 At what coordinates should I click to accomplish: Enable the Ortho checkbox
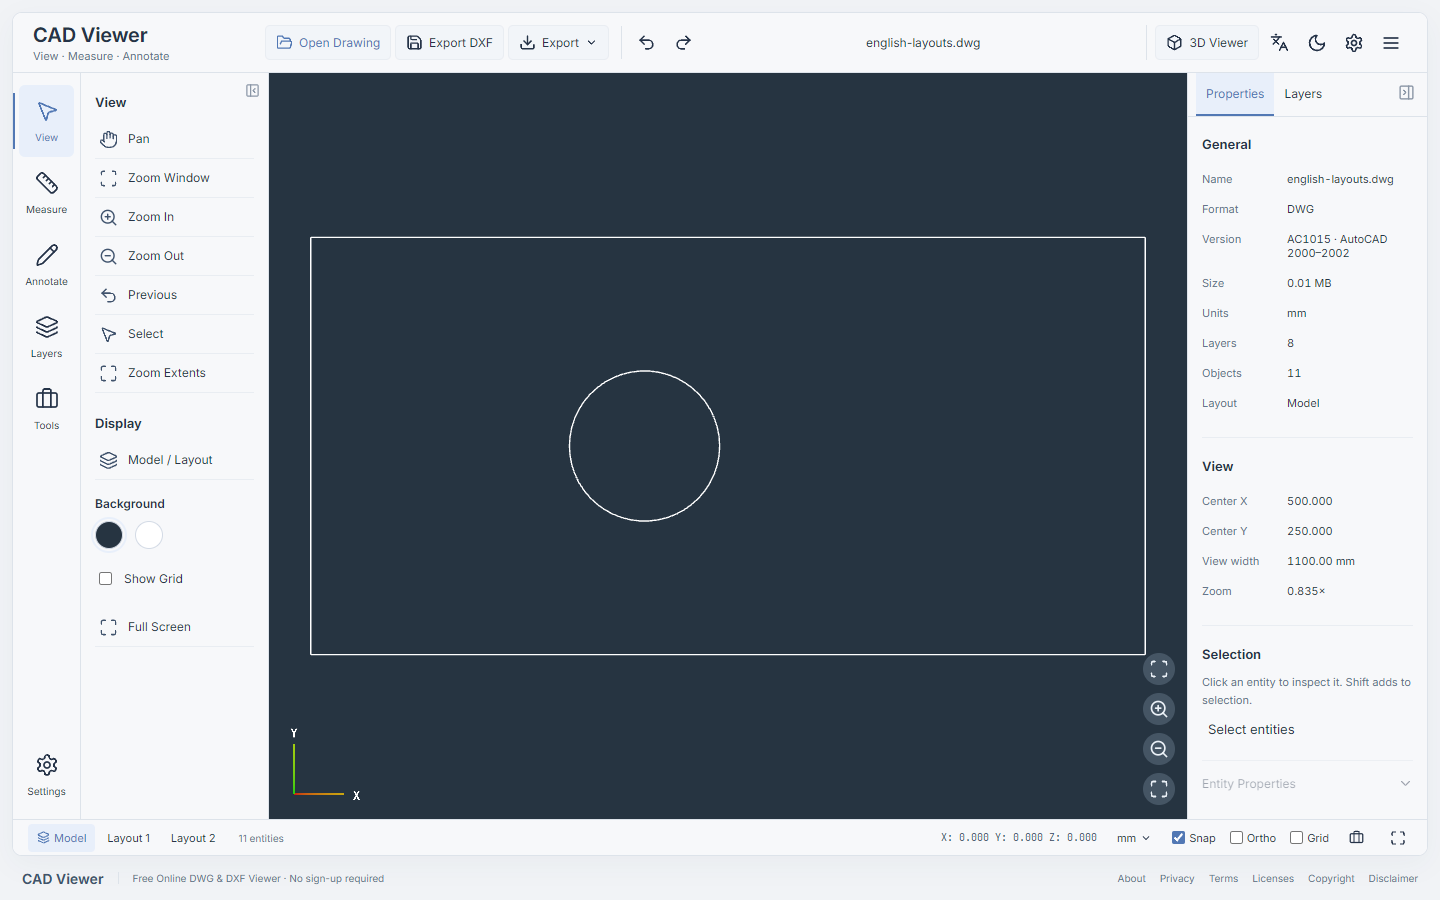tap(1236, 838)
